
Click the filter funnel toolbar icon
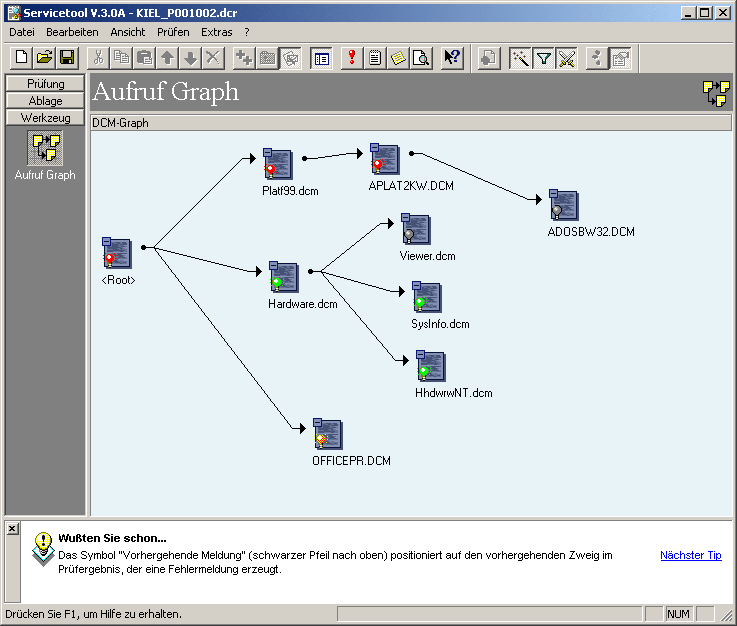click(543, 58)
